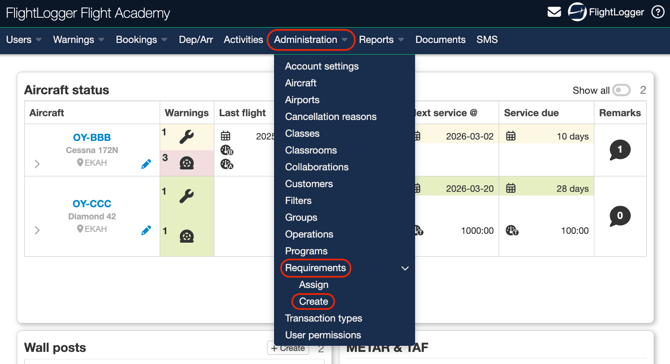Select User permissions menu entry
The width and height of the screenshot is (670, 364).
[x=323, y=335]
